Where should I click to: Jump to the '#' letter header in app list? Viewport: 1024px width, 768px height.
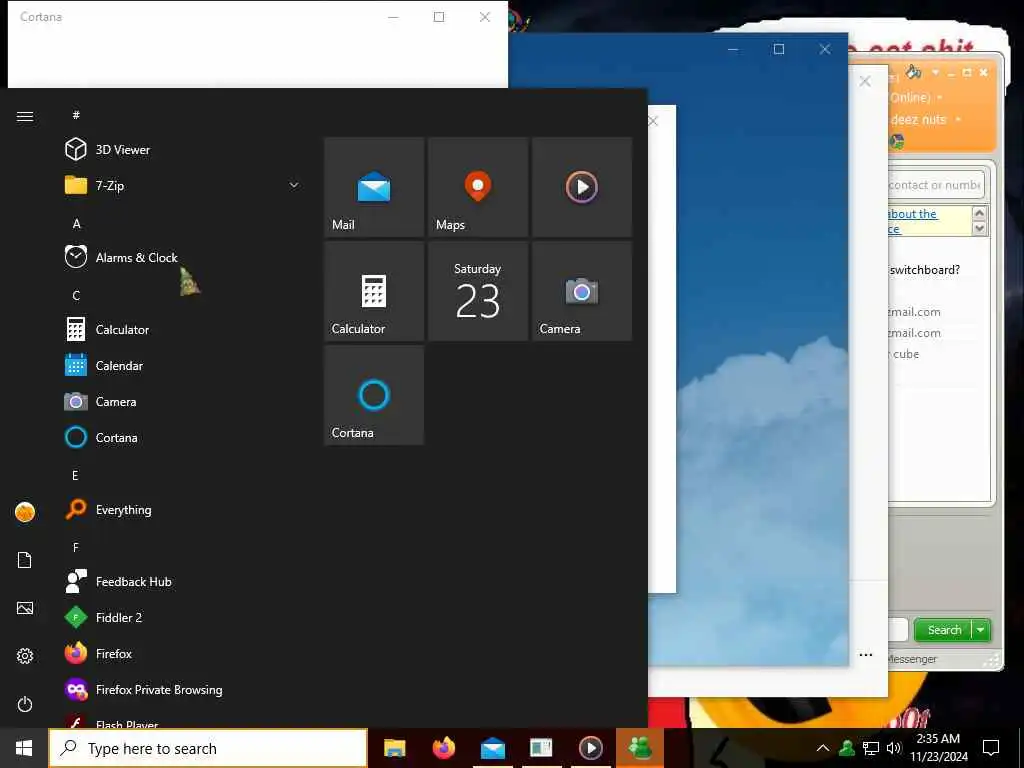tap(76, 115)
